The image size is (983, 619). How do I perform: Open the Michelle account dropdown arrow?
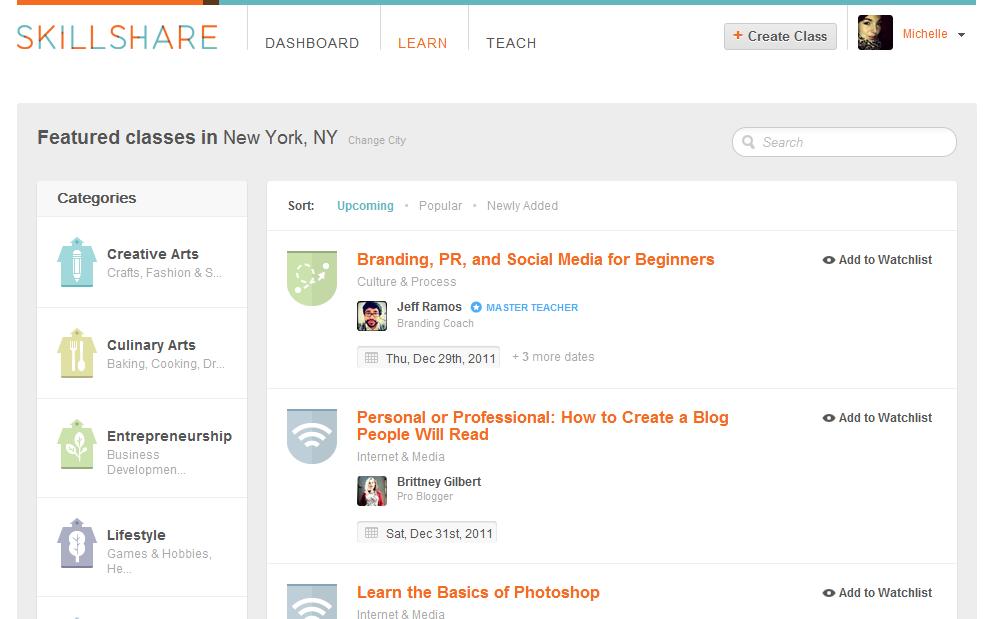961,35
